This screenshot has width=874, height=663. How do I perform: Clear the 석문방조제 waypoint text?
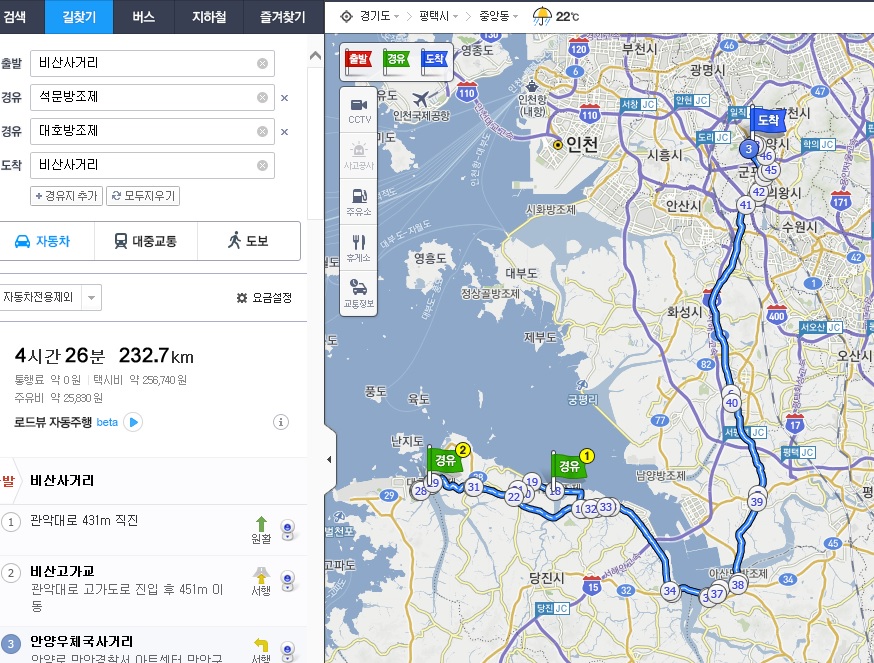[262, 98]
